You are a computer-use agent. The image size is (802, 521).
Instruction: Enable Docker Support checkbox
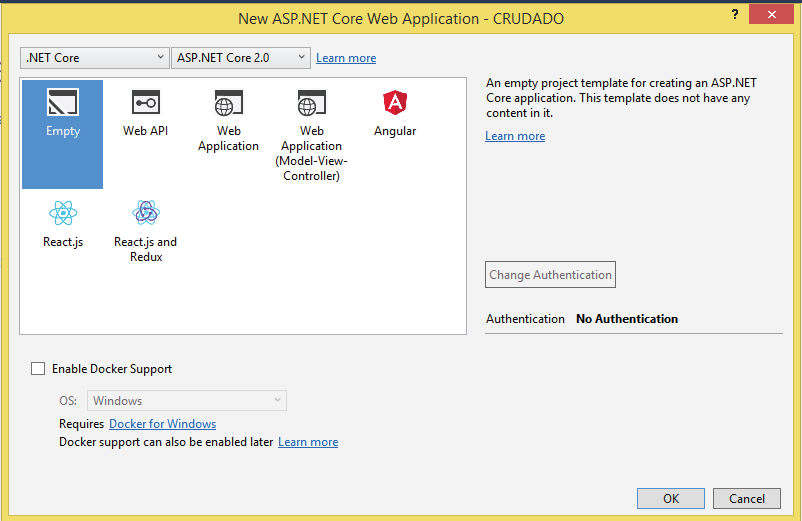click(38, 369)
